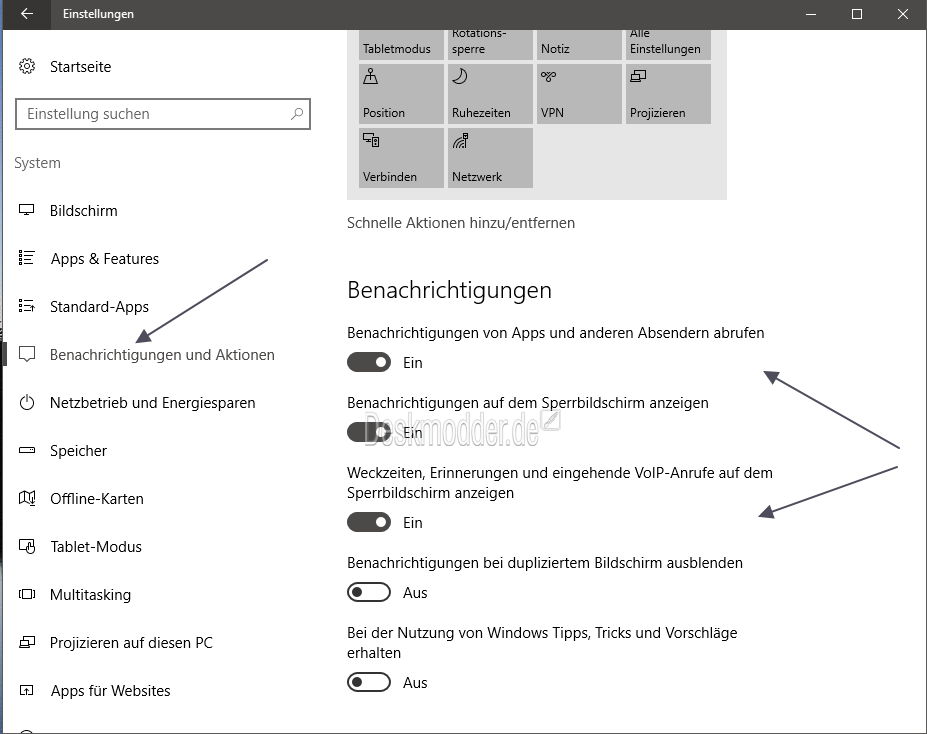Click the Projizieren quick action tile

pyautogui.click(x=667, y=93)
